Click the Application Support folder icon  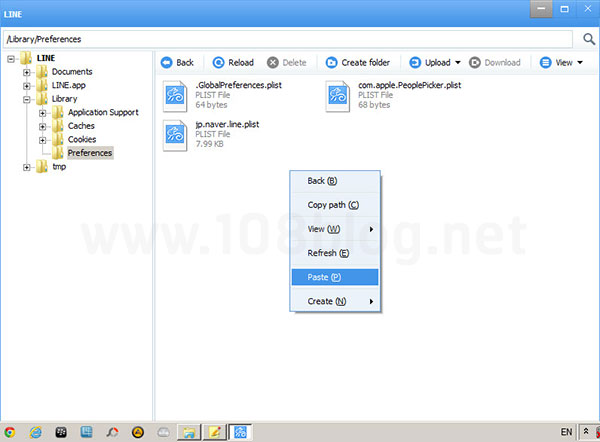[x=58, y=112]
